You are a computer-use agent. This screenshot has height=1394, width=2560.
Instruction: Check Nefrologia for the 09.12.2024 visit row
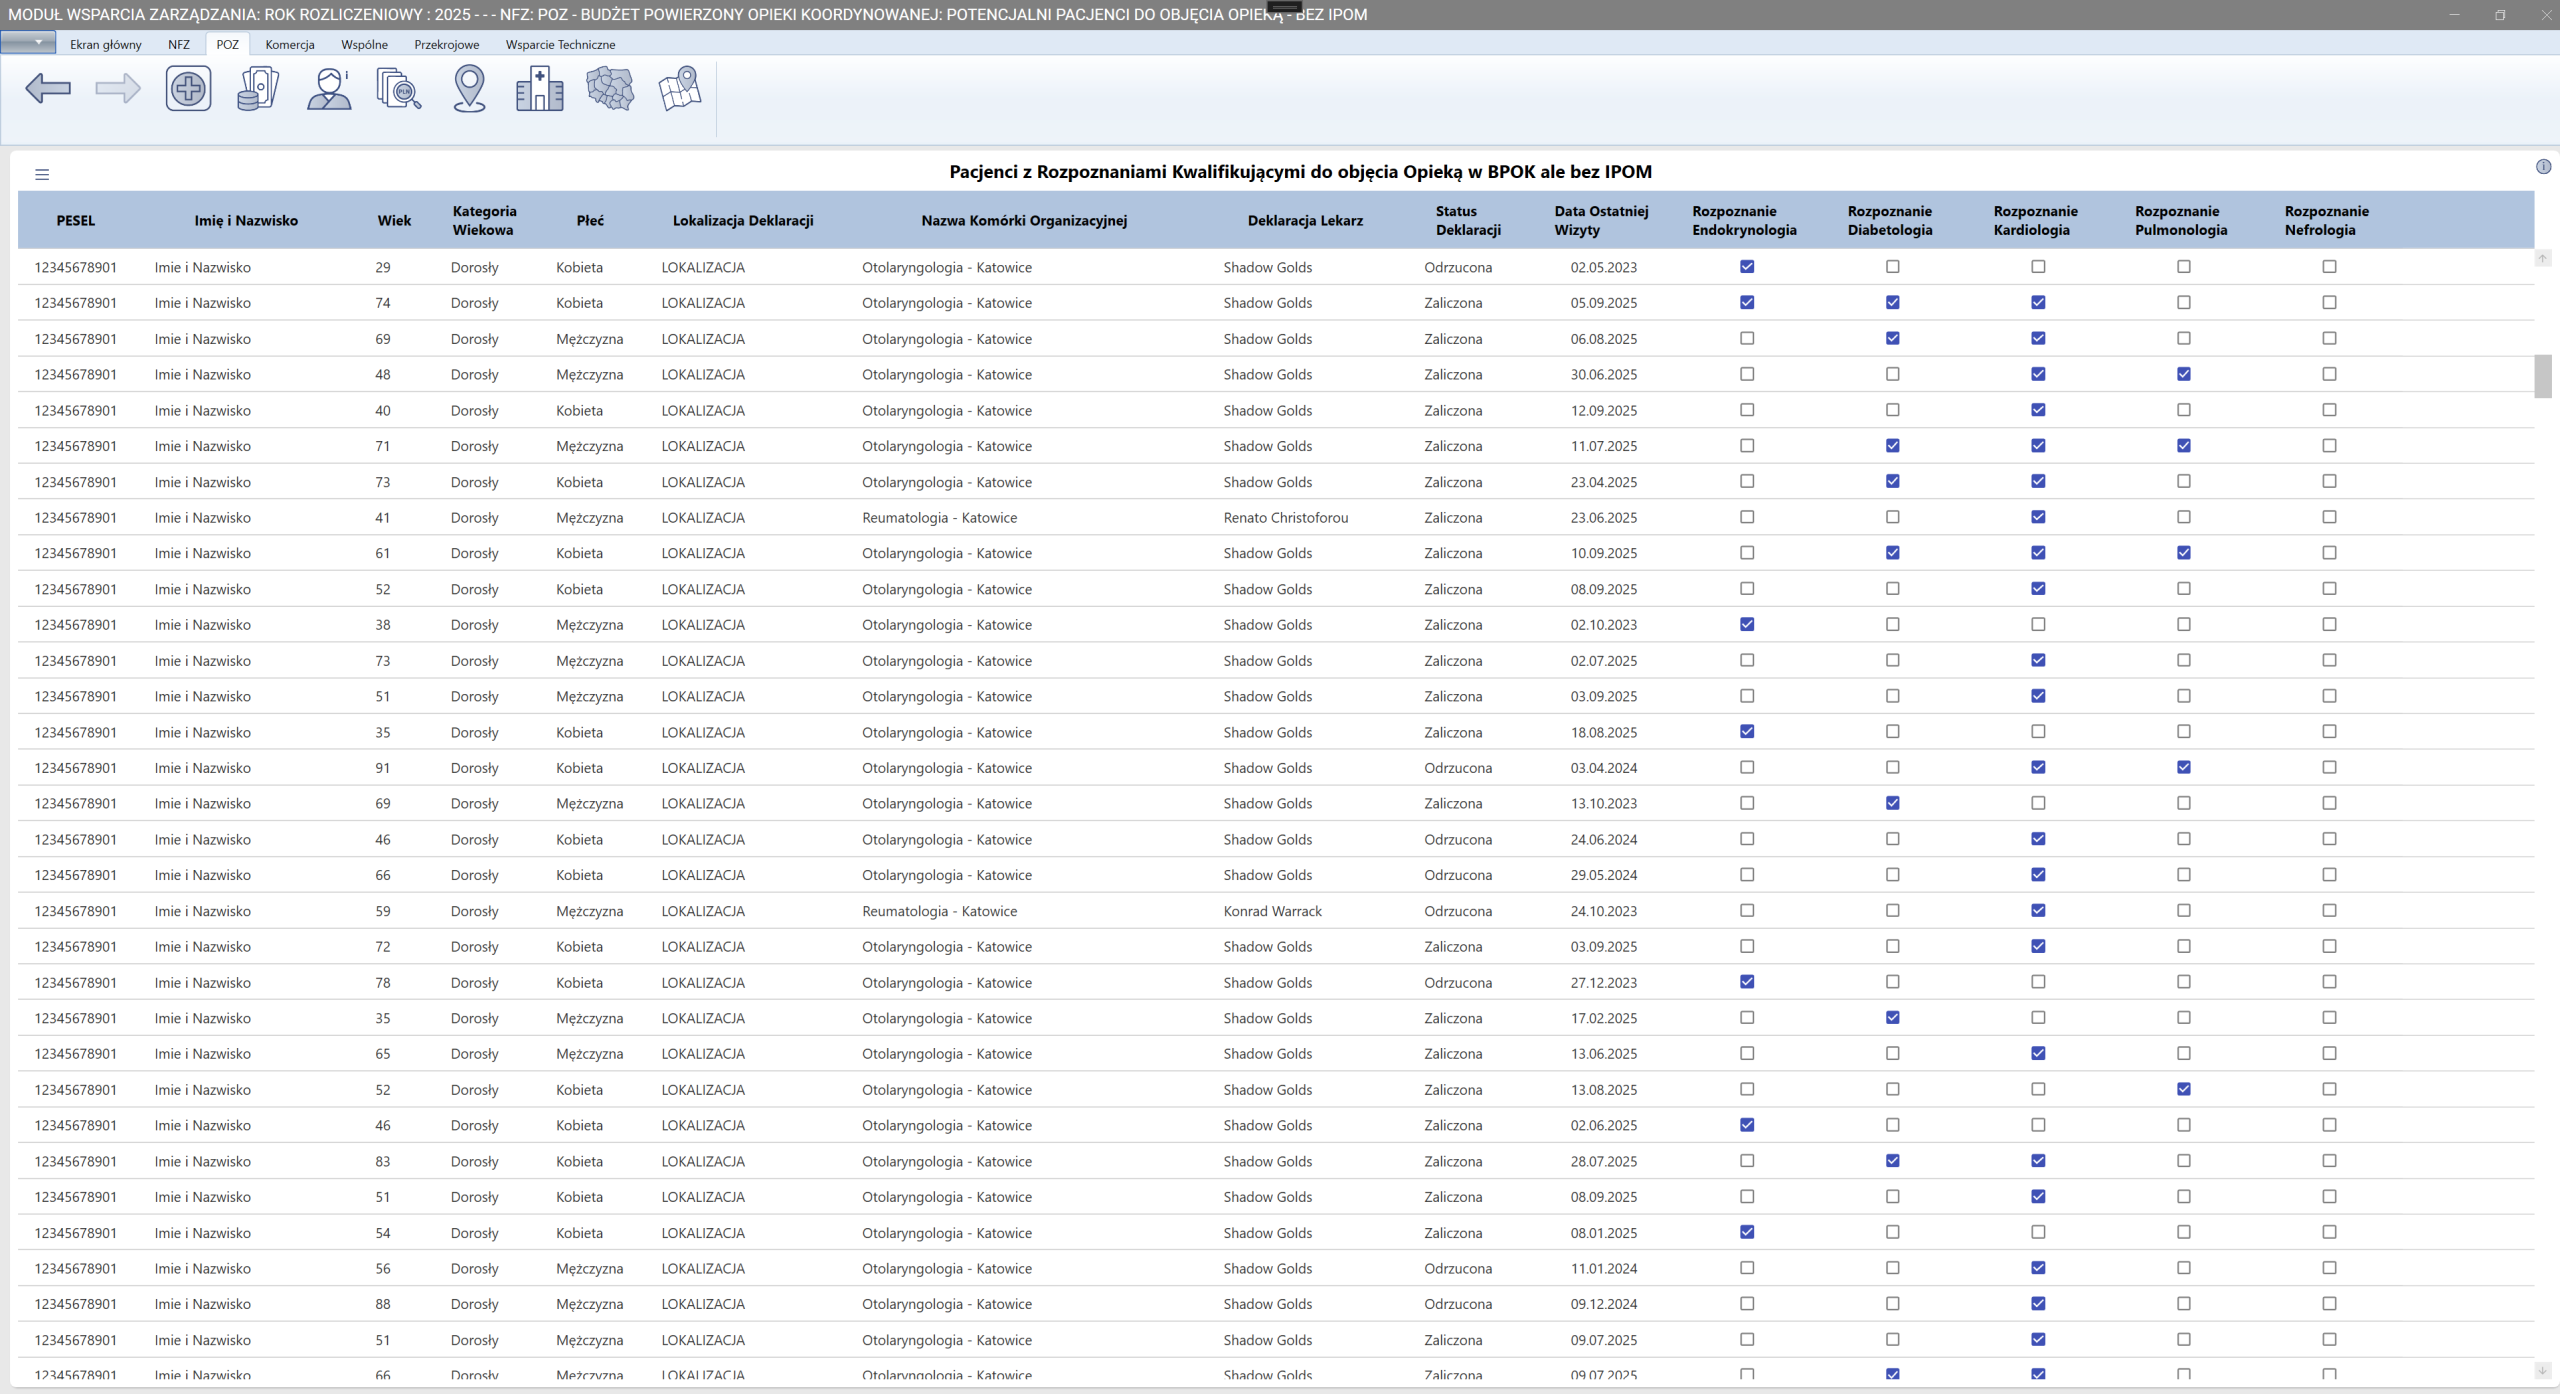coord(2329,1304)
